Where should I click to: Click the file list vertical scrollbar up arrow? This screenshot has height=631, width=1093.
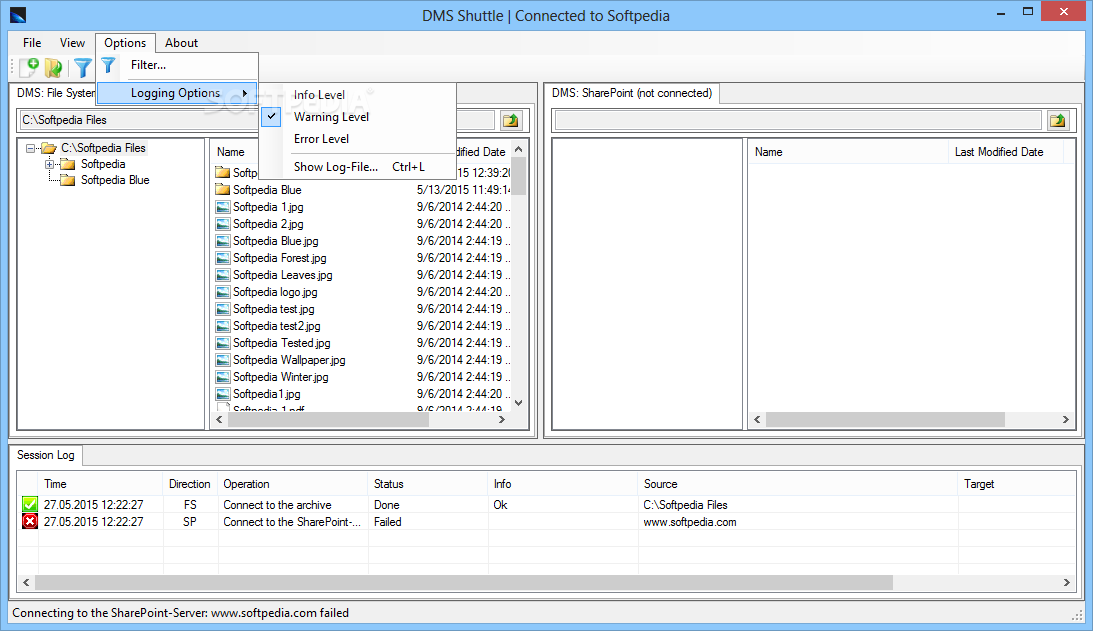[x=519, y=149]
